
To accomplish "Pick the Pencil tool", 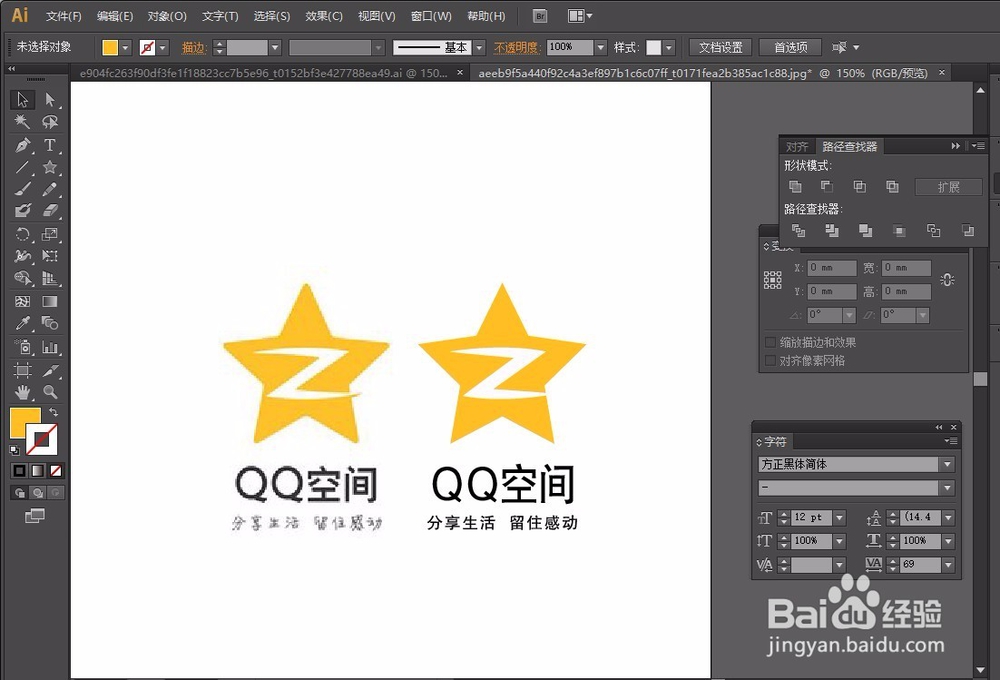I will pos(50,189).
